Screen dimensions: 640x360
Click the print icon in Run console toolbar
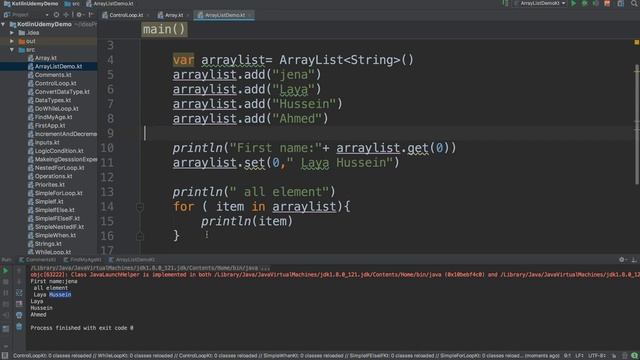[x=19, y=315]
